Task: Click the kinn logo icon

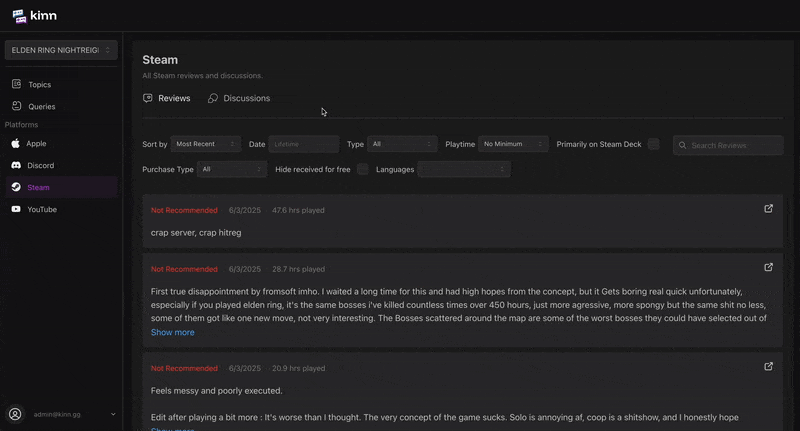Action: tap(19, 16)
